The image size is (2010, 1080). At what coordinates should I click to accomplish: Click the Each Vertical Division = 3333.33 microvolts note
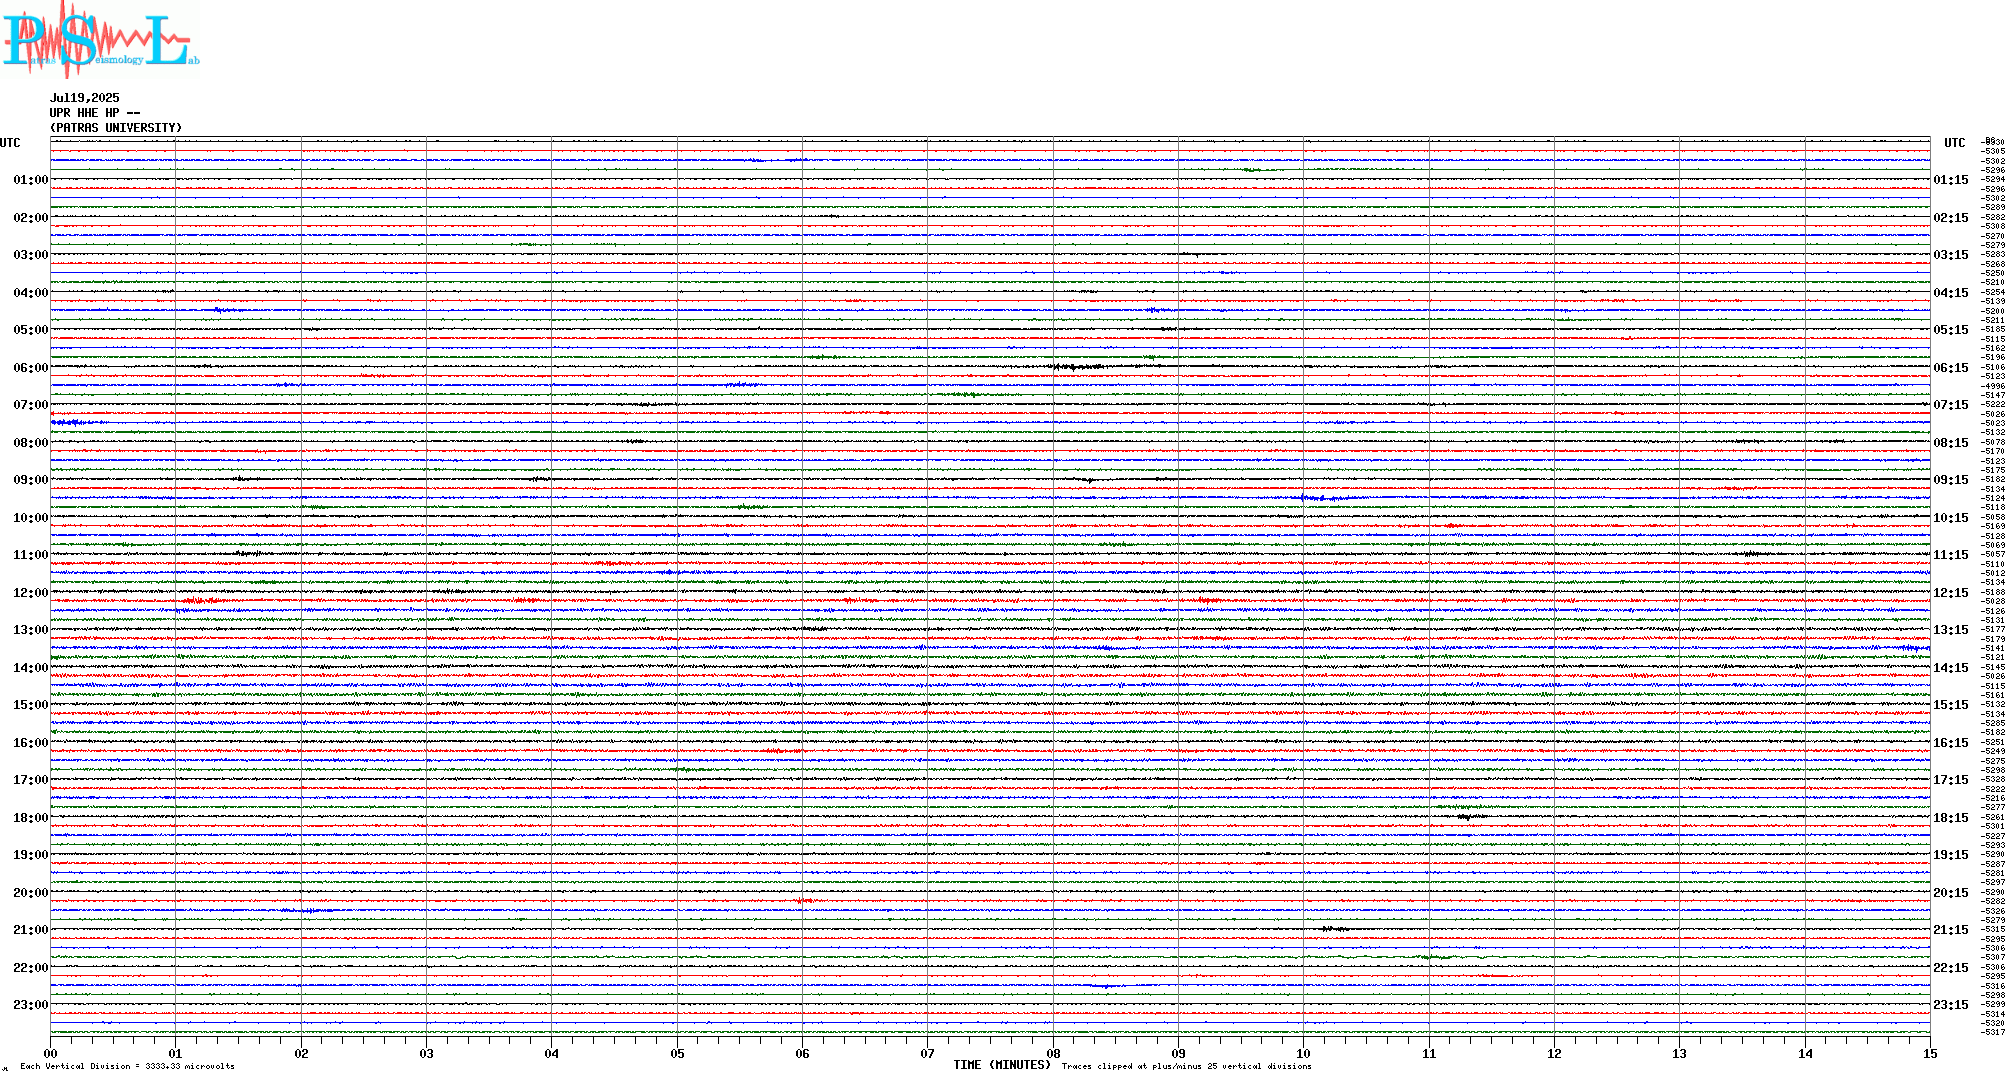click(127, 1066)
